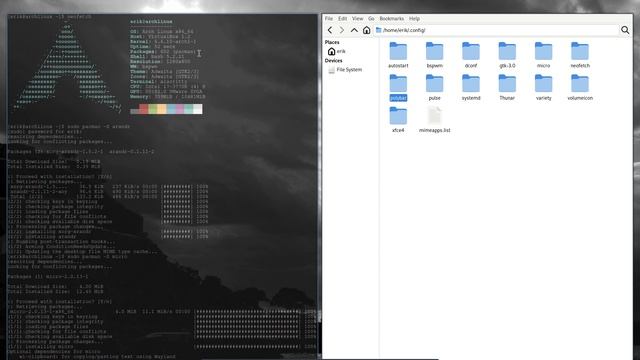Viewport: 640px width, 360px height.
Task: Open the bspwm folder
Action: (x=434, y=55)
